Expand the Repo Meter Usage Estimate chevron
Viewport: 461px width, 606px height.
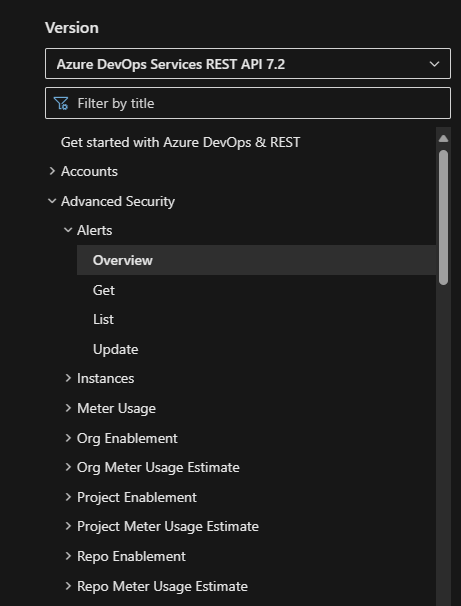pyautogui.click(x=68, y=586)
